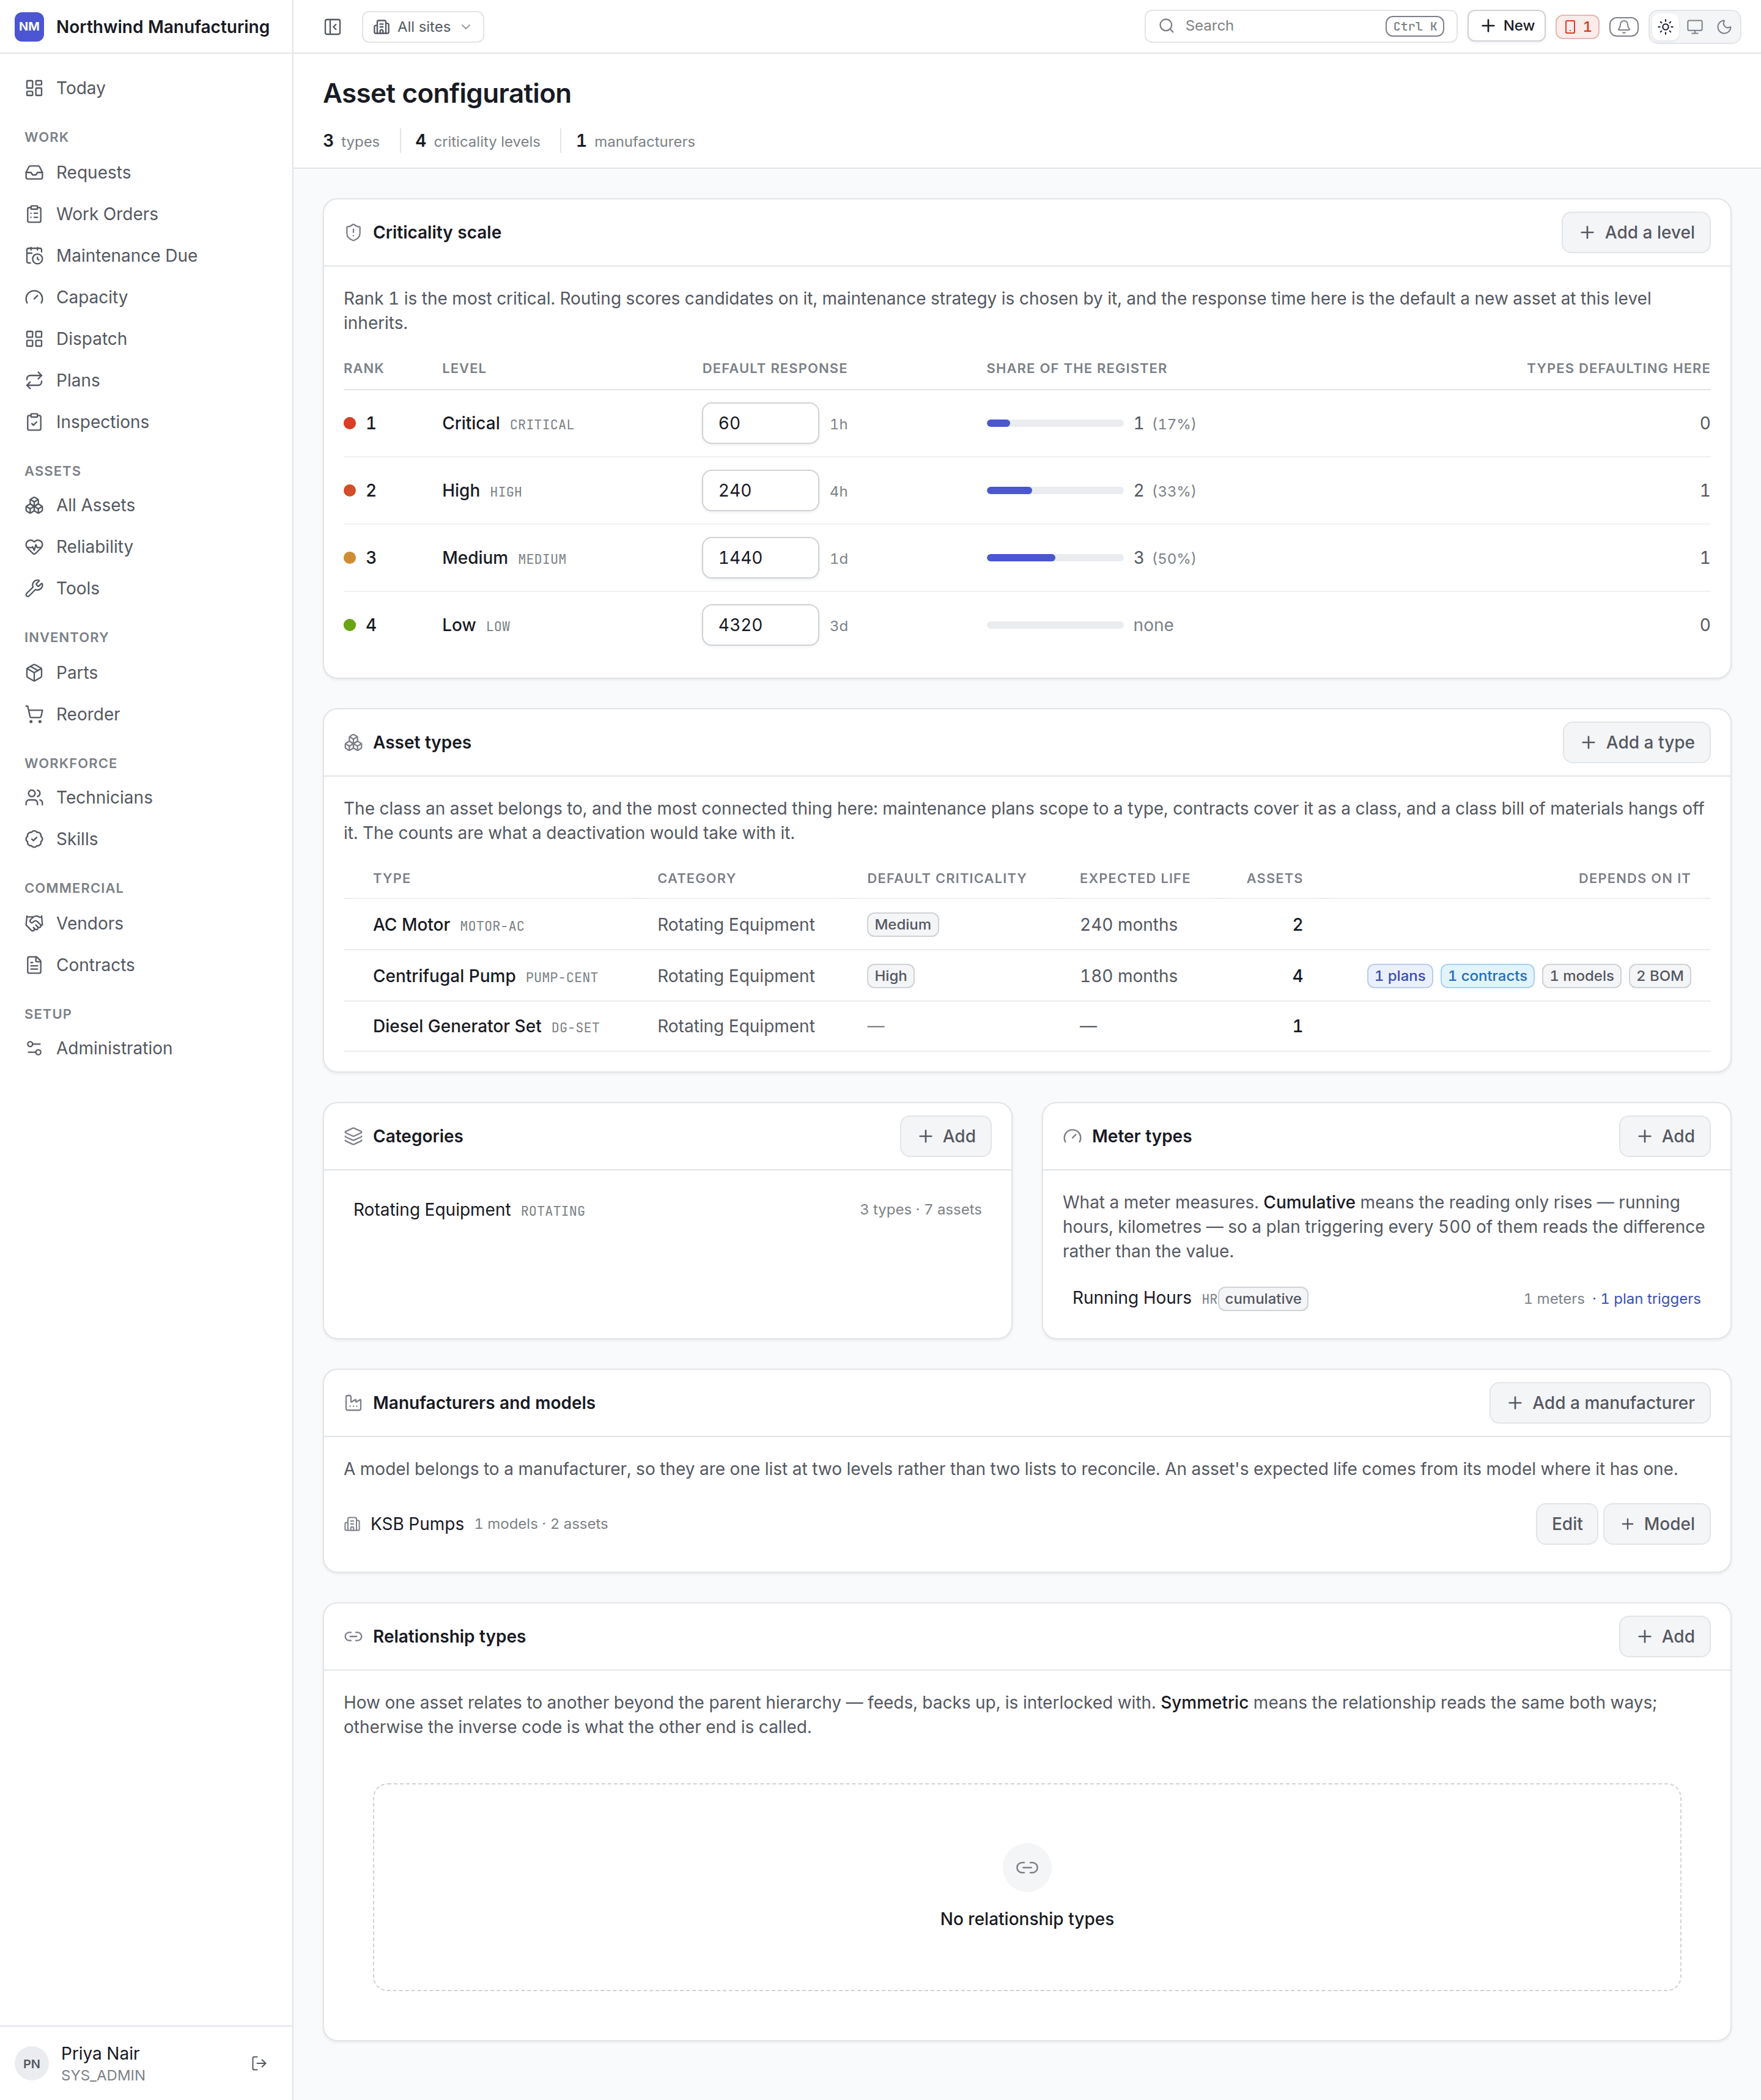Click the Contracts document icon

(35, 965)
